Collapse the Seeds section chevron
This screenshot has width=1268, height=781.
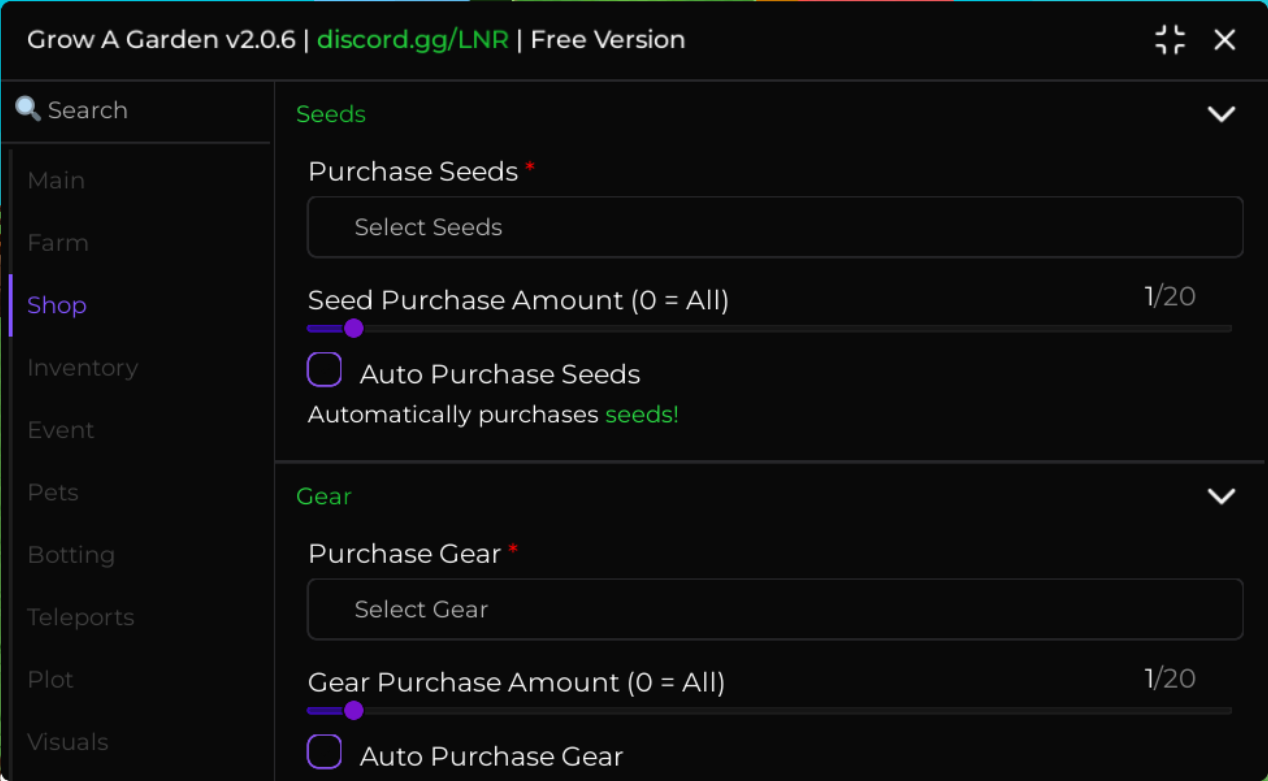tap(1221, 114)
